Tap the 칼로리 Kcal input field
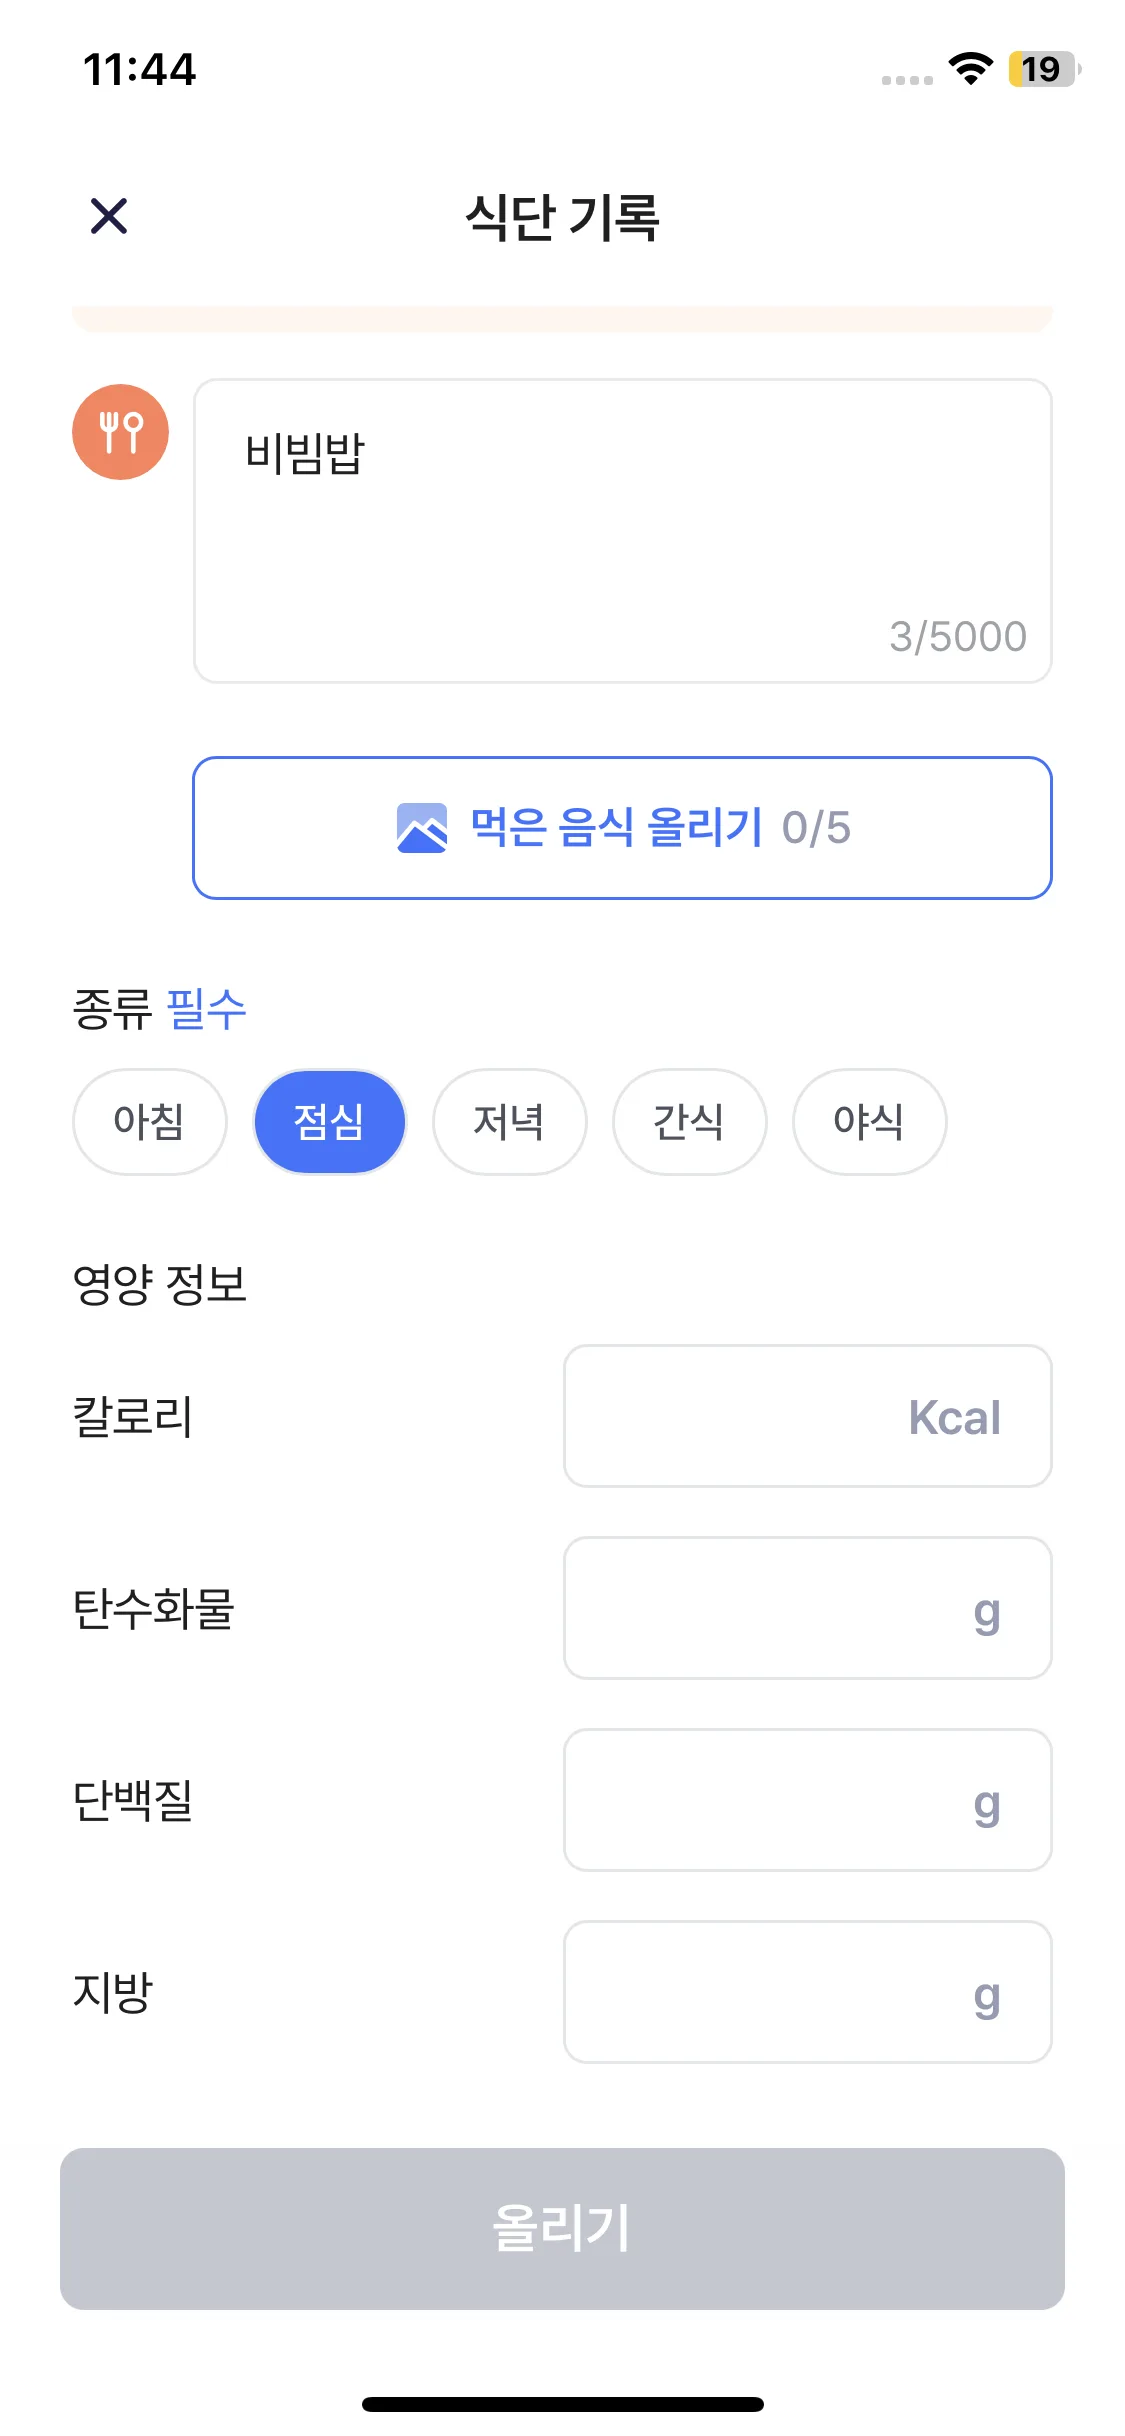Viewport: 1125px width, 2436px height. pyautogui.click(x=807, y=1416)
